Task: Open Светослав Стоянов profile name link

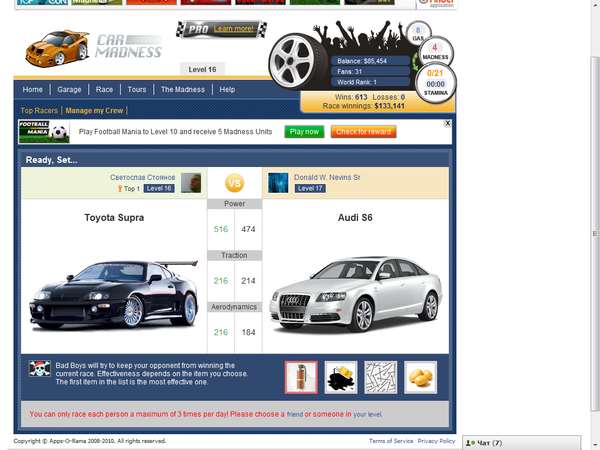Action: coord(143,177)
